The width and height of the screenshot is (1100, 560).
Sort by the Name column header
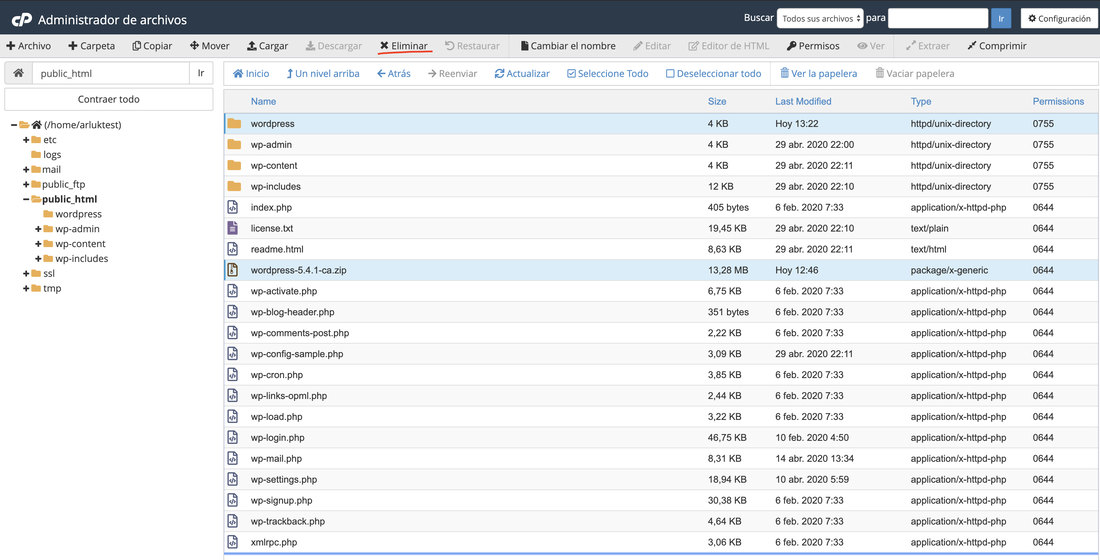point(263,101)
